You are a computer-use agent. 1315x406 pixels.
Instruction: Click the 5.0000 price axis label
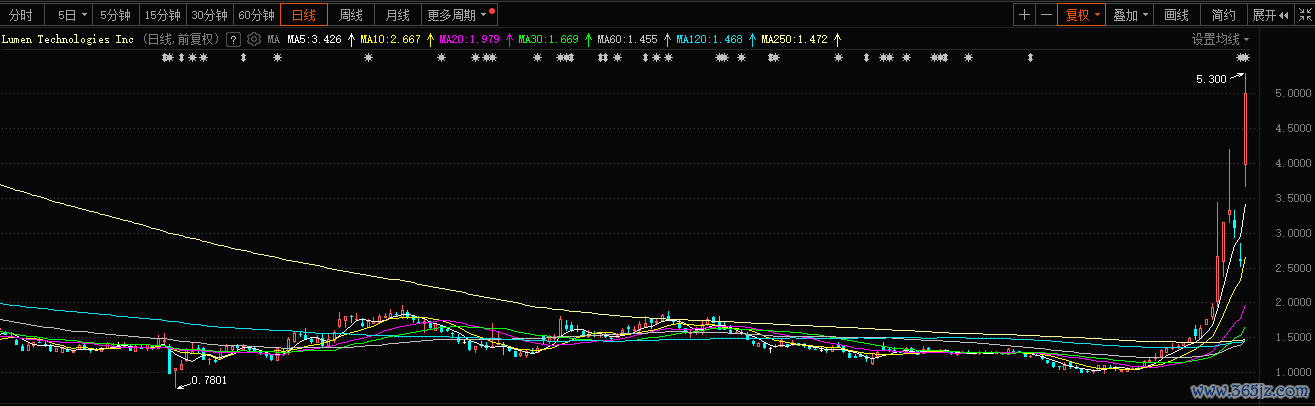pyautogui.click(x=1291, y=94)
